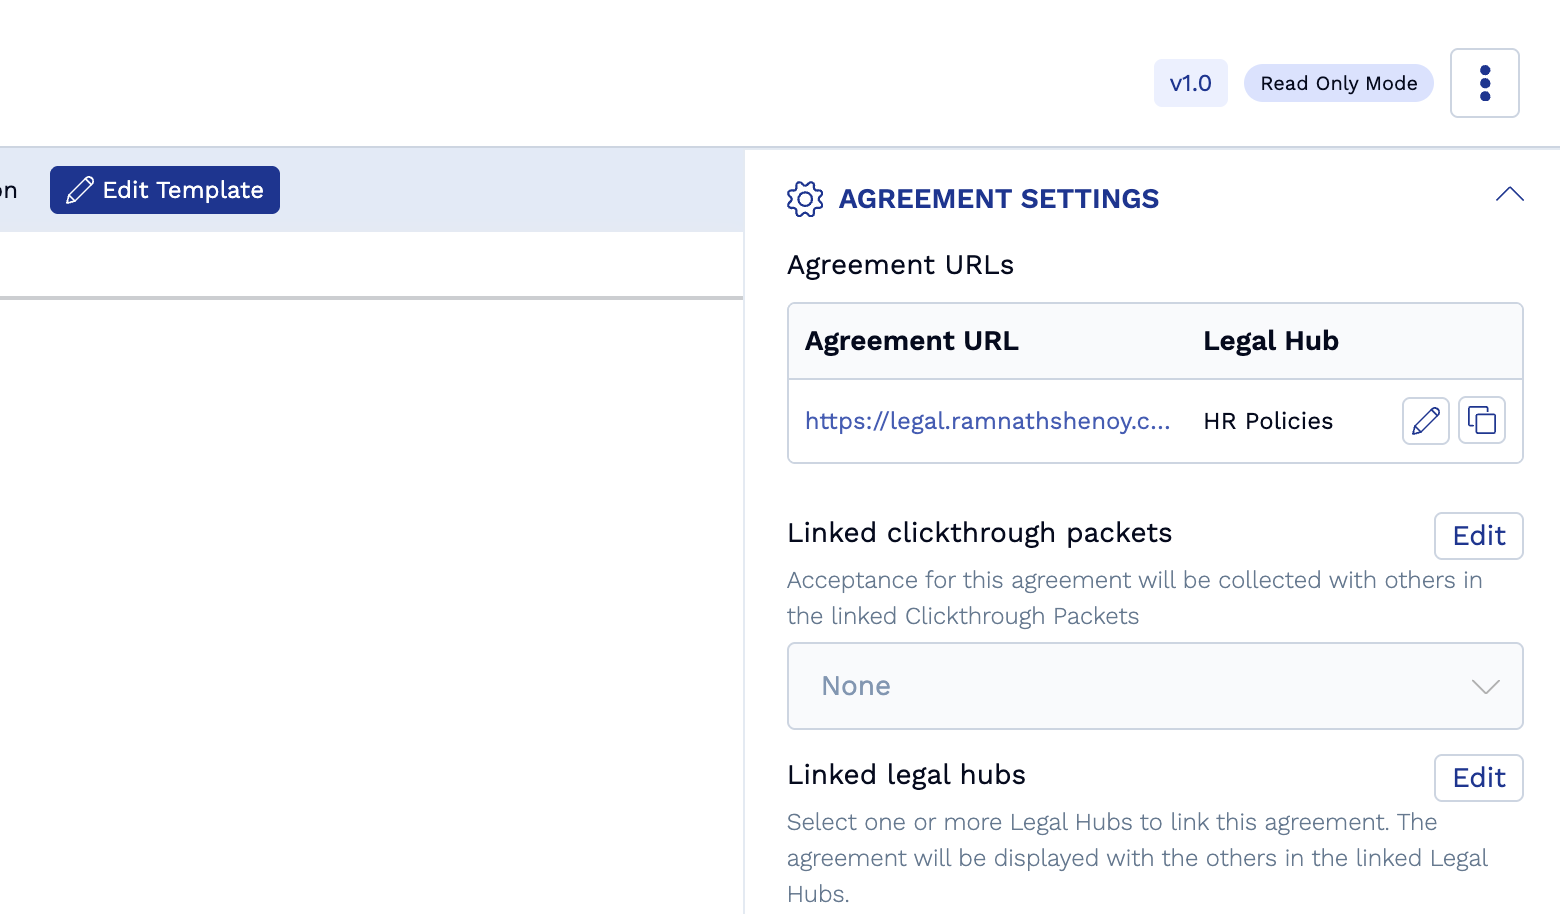Click the Linked legal hubs label
Screen dimensions: 1560x914
(x=906, y=775)
